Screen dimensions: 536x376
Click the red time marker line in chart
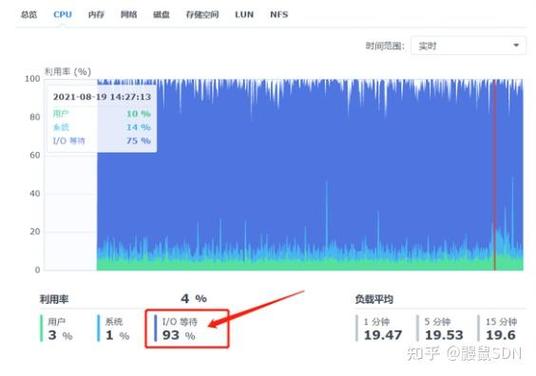pyautogui.click(x=494, y=174)
